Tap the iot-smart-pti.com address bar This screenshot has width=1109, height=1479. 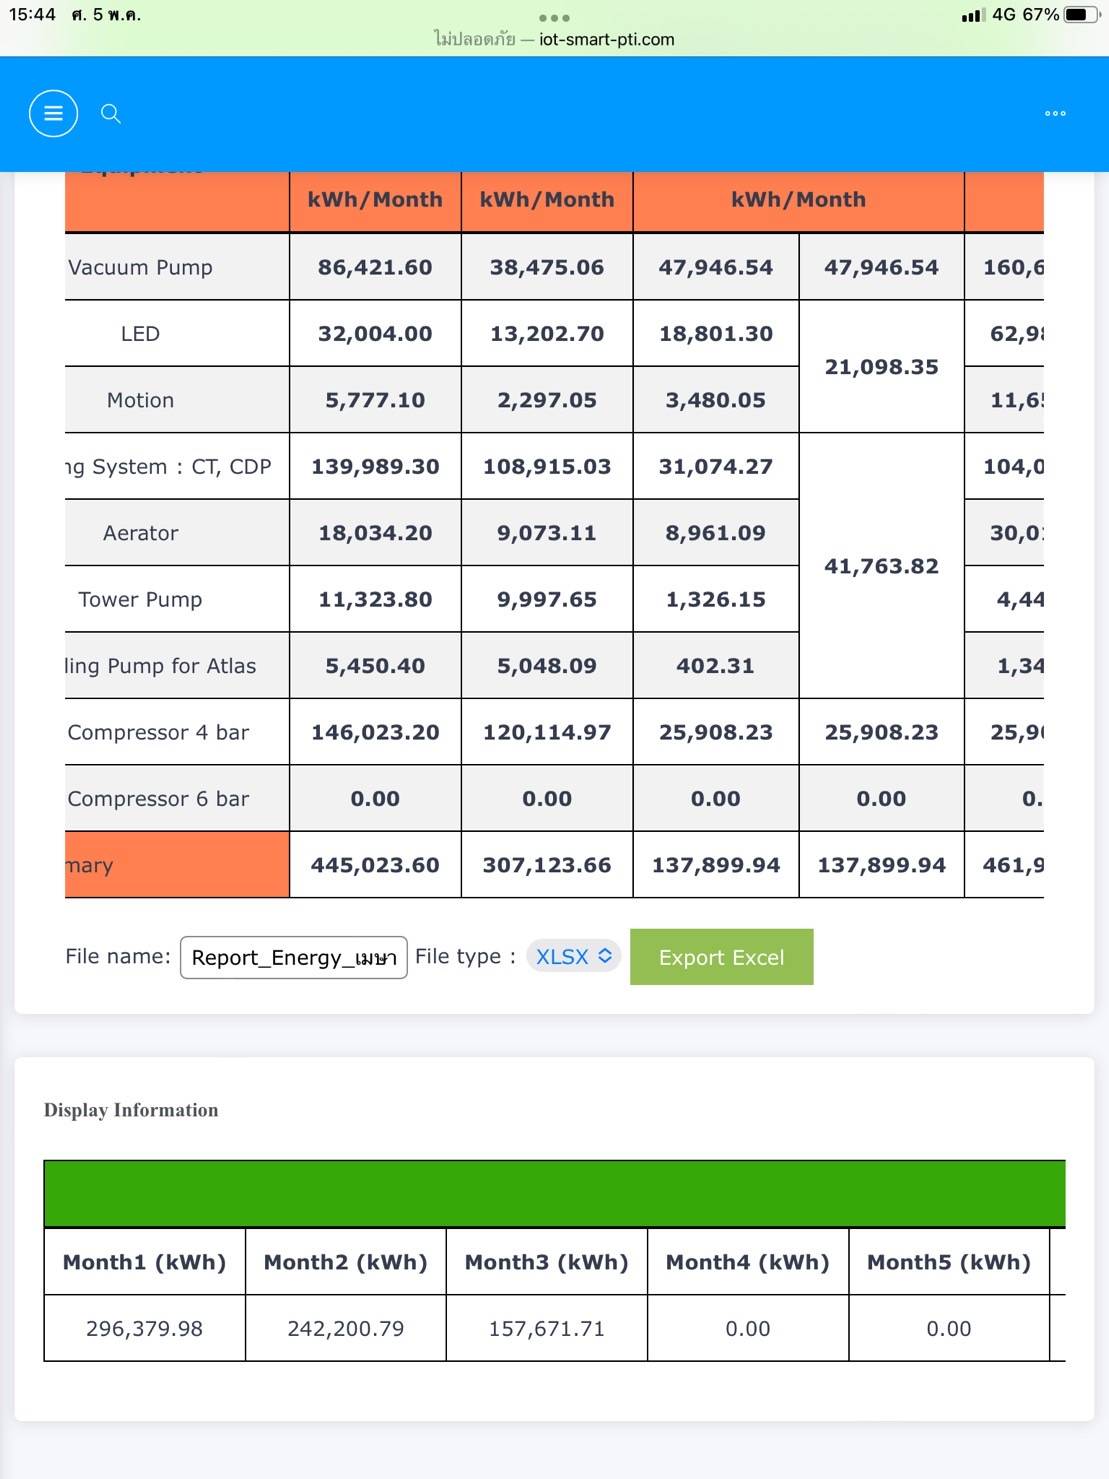coord(554,39)
